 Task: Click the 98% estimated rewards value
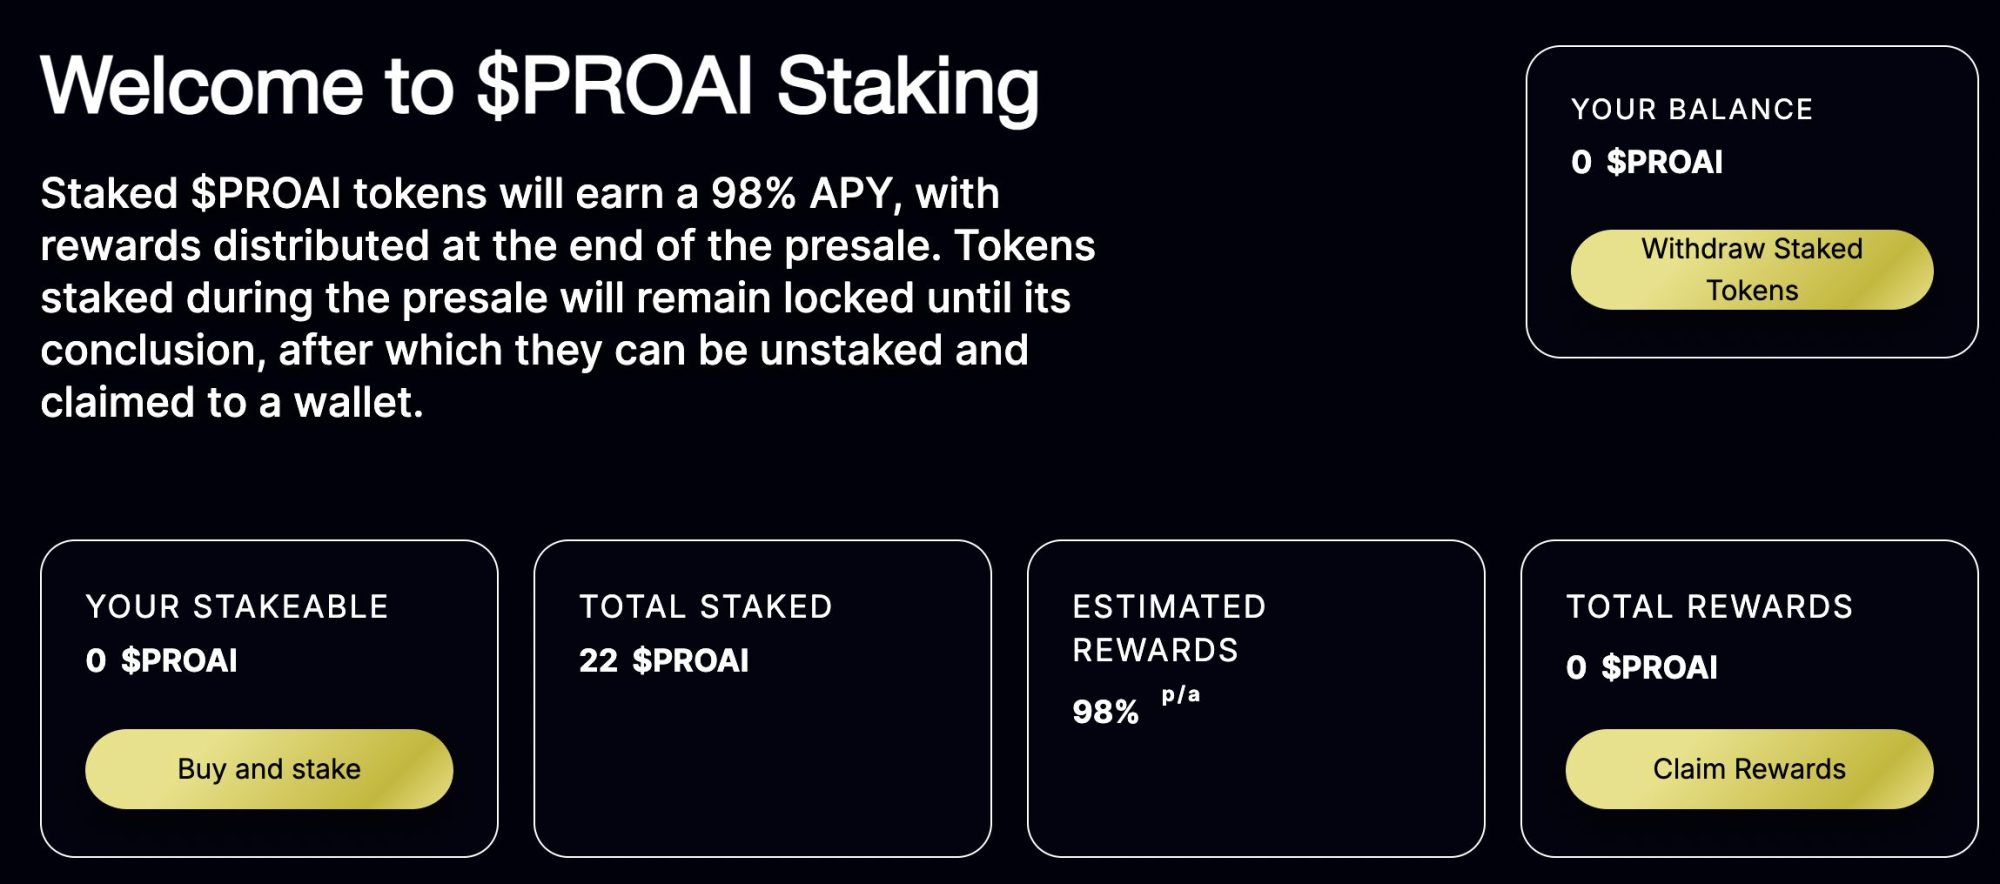click(x=1105, y=712)
